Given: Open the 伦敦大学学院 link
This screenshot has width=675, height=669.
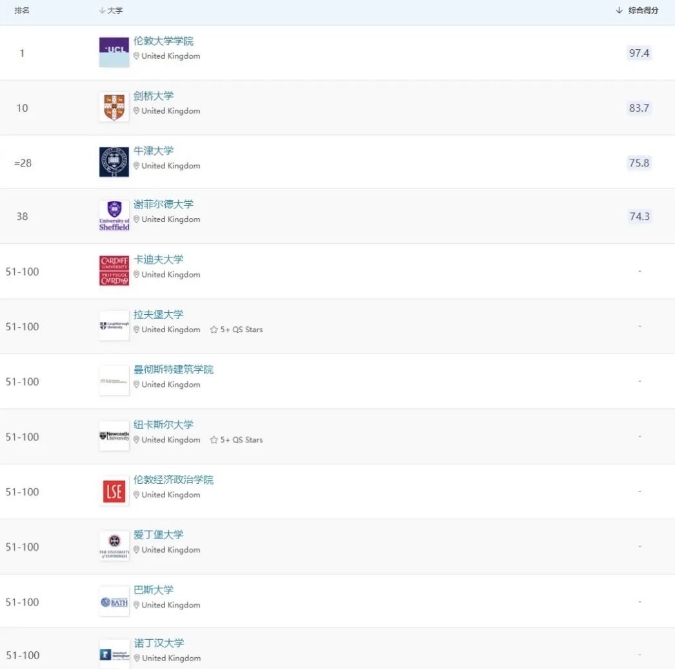Looking at the screenshot, I should pos(164,41).
